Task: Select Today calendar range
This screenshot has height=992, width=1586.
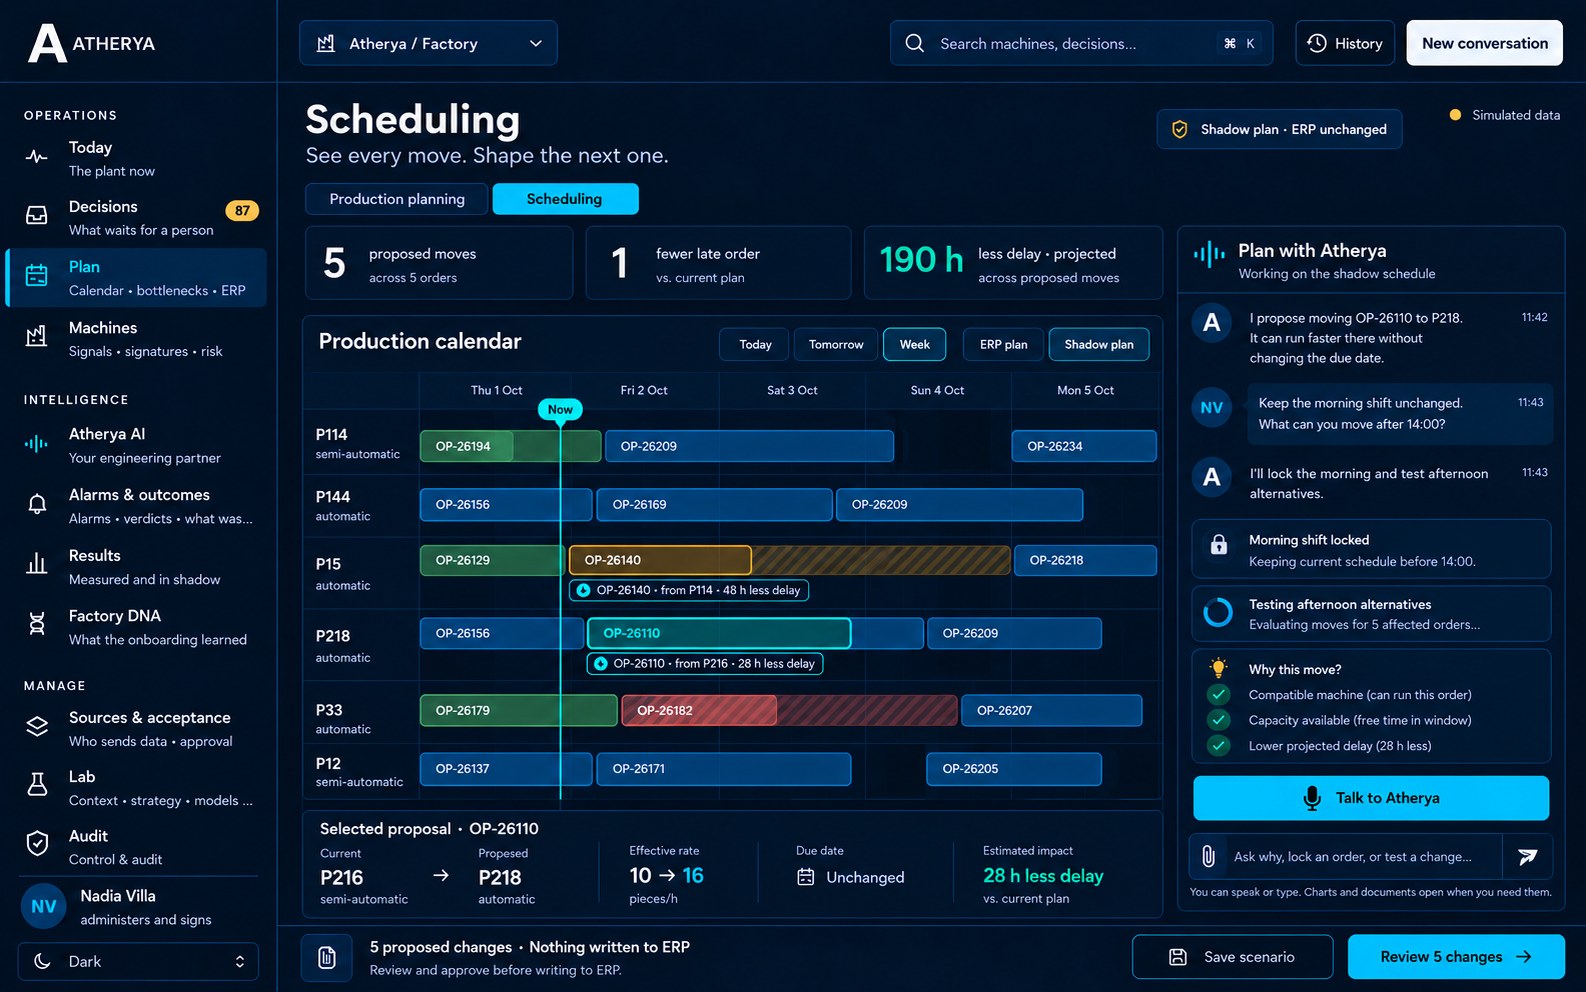Action: (x=755, y=345)
